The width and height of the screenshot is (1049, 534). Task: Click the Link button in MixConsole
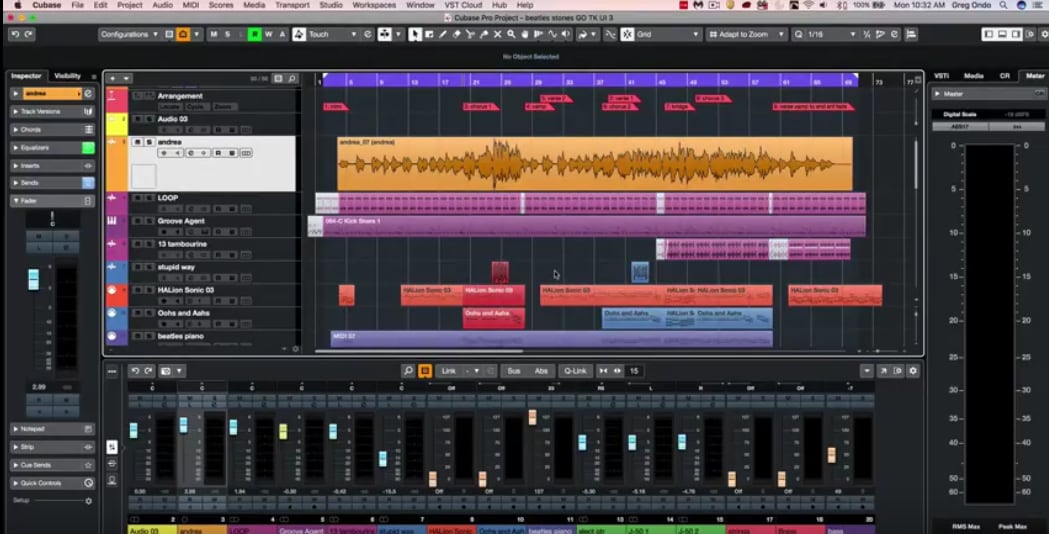448,371
